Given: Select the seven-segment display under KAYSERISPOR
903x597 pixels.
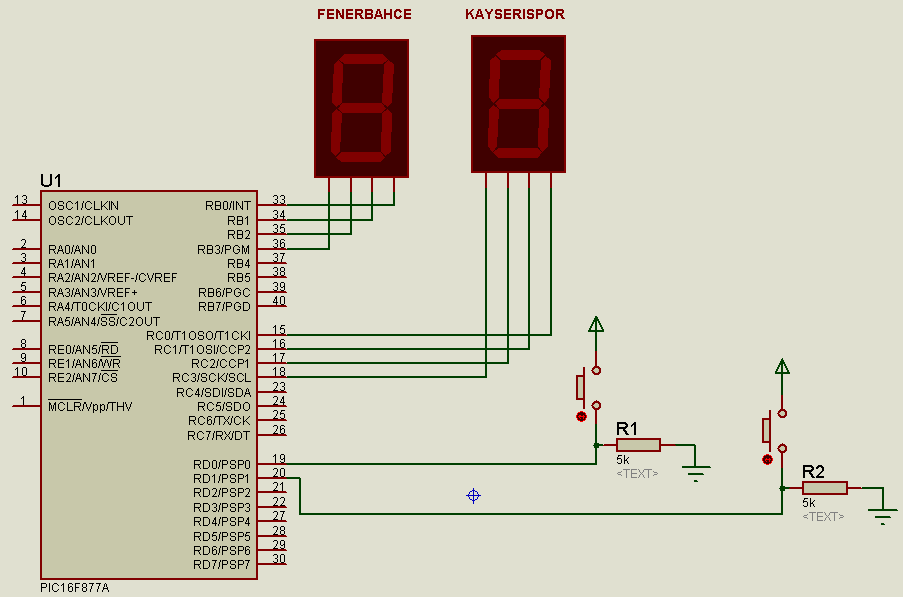Looking at the screenshot, I should click(x=518, y=104).
